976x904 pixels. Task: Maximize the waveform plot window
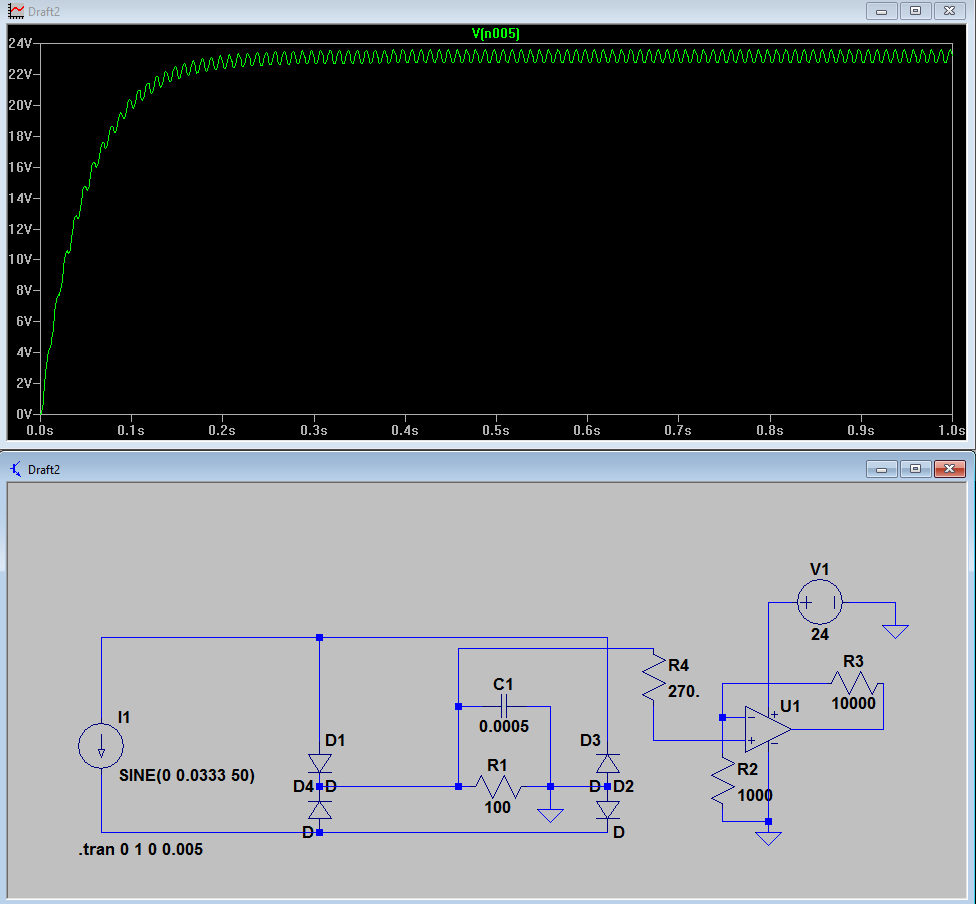(x=915, y=11)
